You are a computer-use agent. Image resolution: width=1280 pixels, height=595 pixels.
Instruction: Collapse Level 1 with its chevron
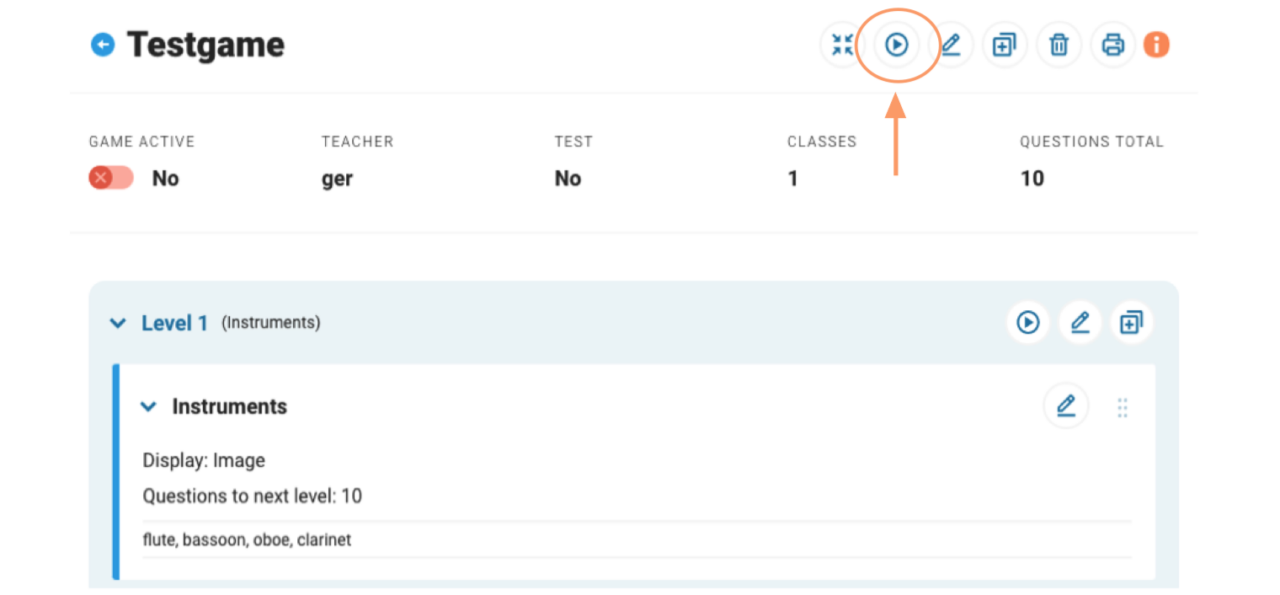(x=118, y=323)
